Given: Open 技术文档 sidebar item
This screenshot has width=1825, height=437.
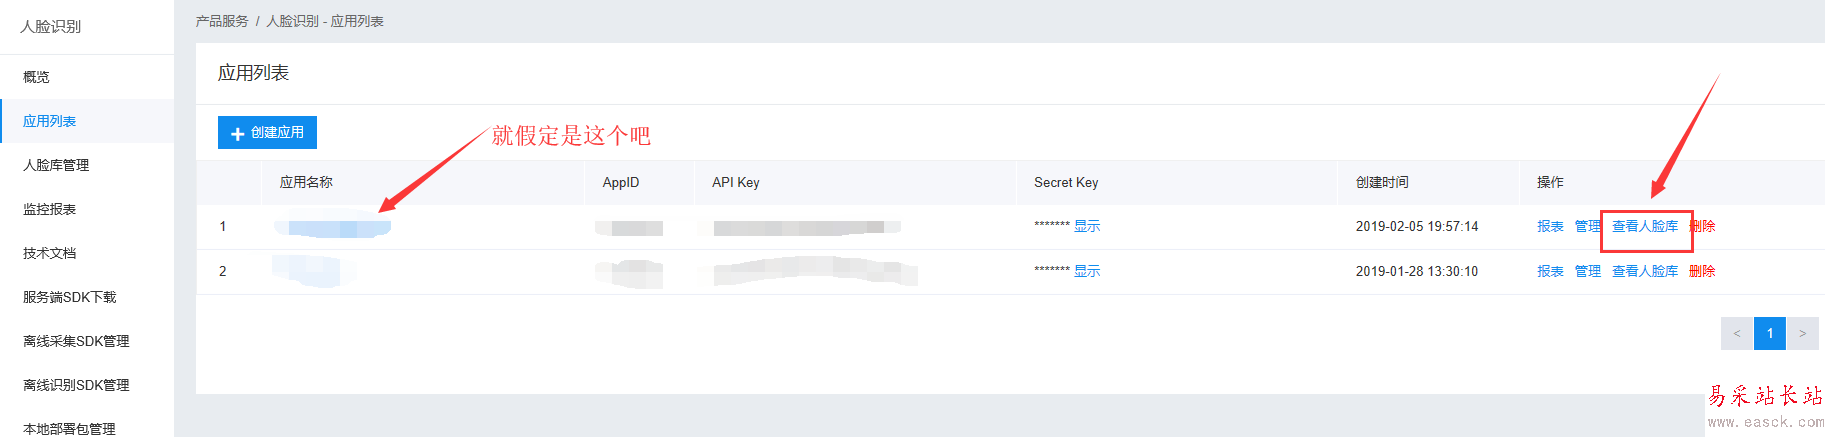Looking at the screenshot, I should click(50, 253).
